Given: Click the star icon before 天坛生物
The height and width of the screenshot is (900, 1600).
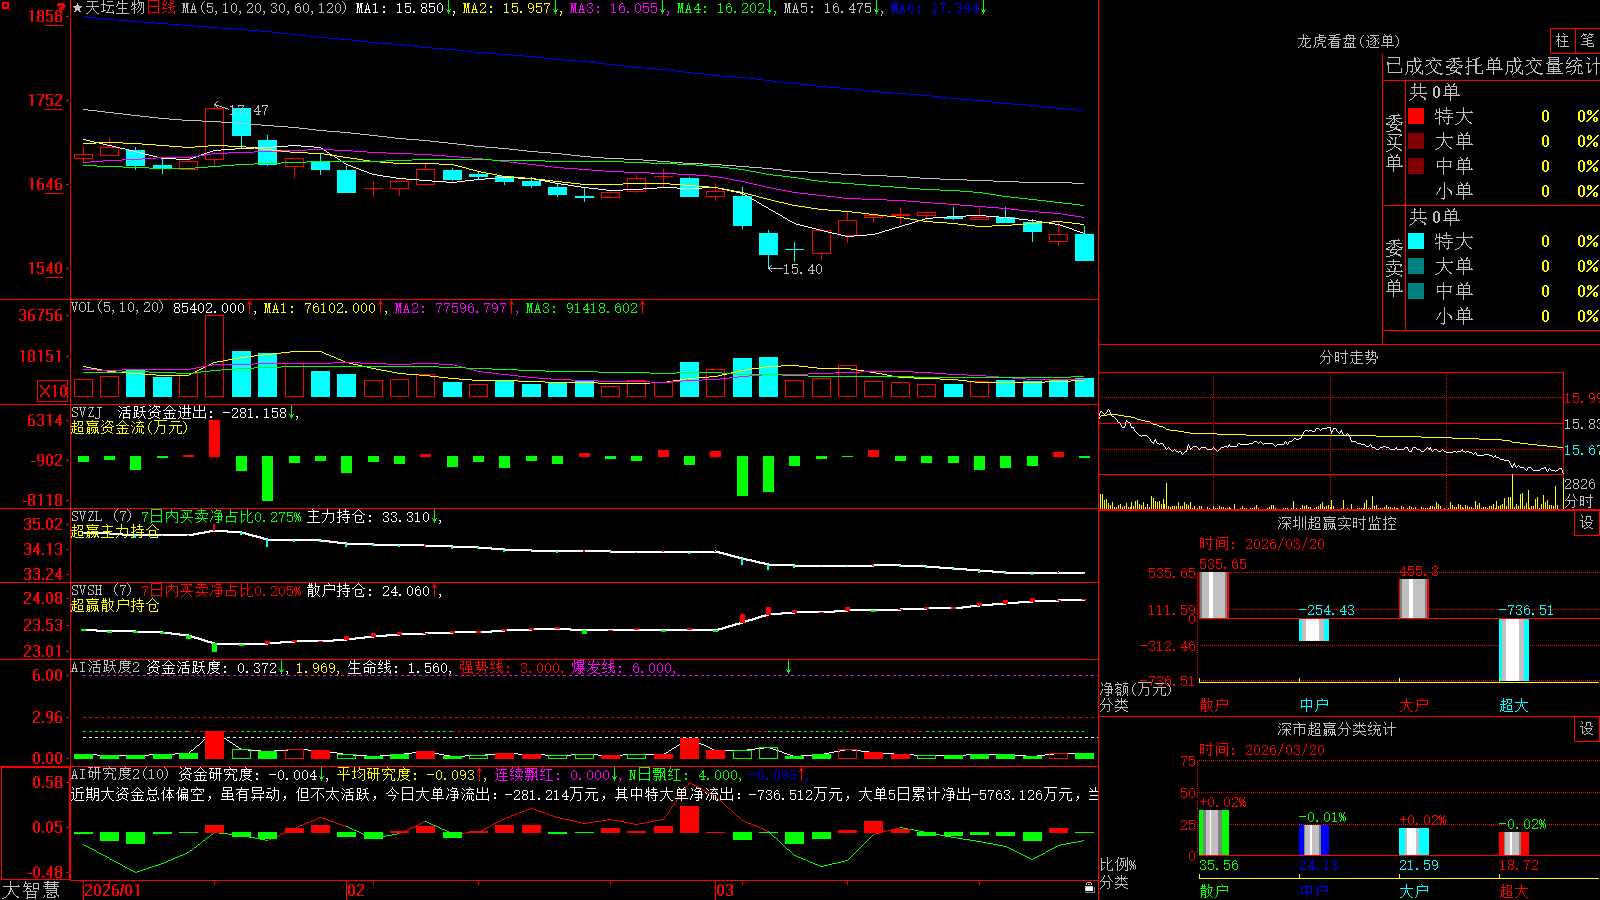Looking at the screenshot, I should pyautogui.click(x=78, y=8).
